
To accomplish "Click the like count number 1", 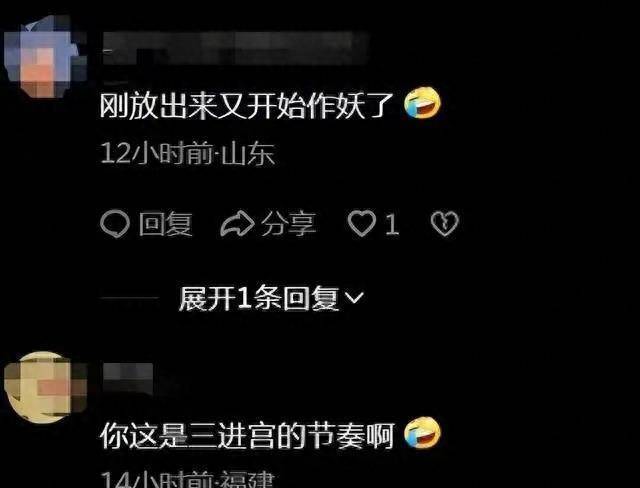I will pyautogui.click(x=391, y=224).
